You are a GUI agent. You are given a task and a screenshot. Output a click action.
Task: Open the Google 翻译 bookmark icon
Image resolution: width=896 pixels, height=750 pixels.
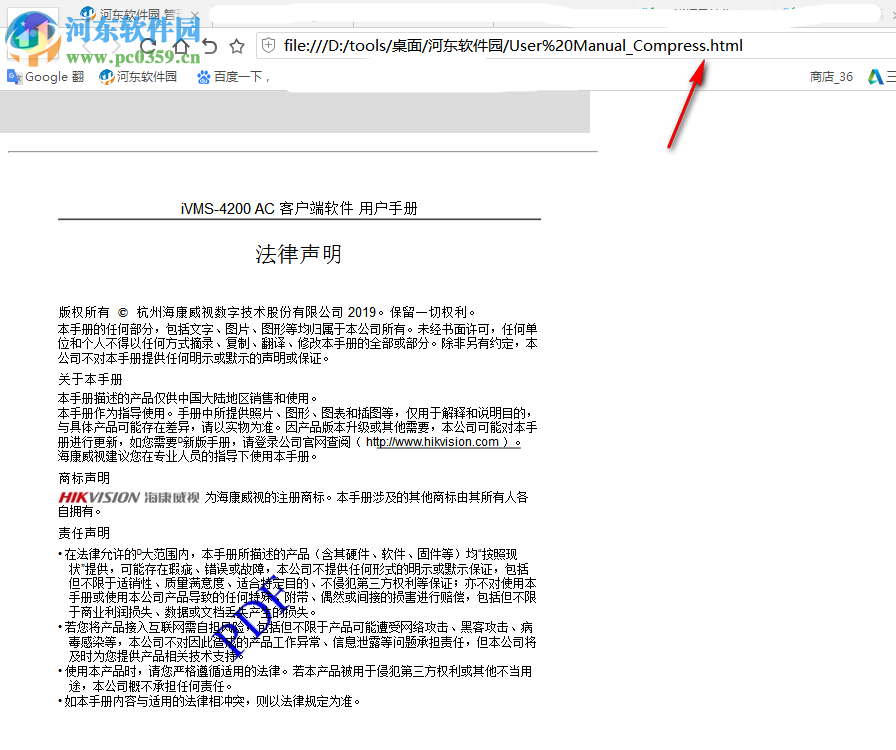click(13, 76)
